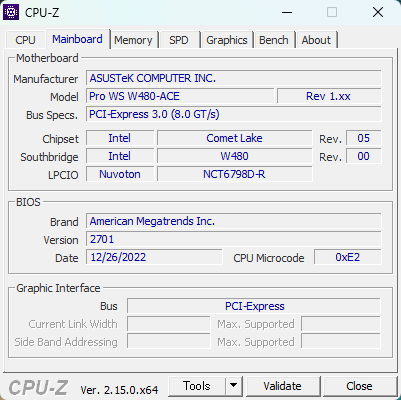Open the CPU tab
Viewport: 401px width, 400px height.
click(x=25, y=40)
